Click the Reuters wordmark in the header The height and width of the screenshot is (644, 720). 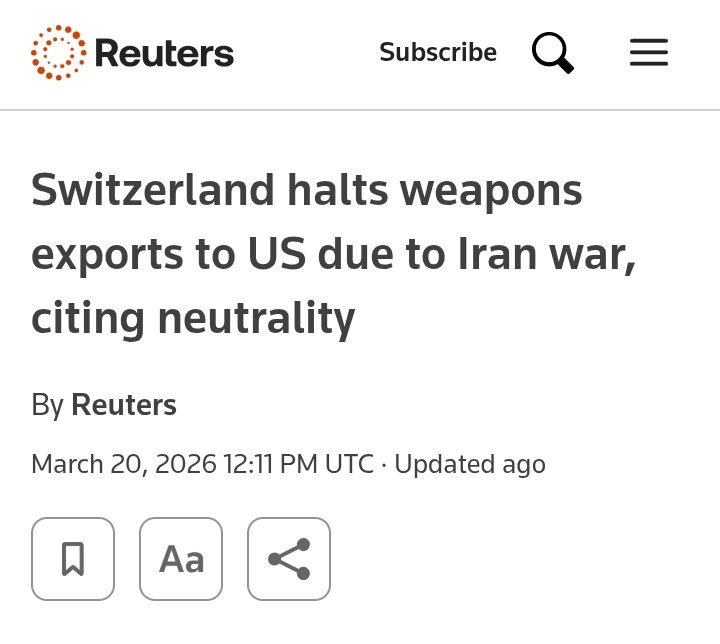click(x=164, y=53)
